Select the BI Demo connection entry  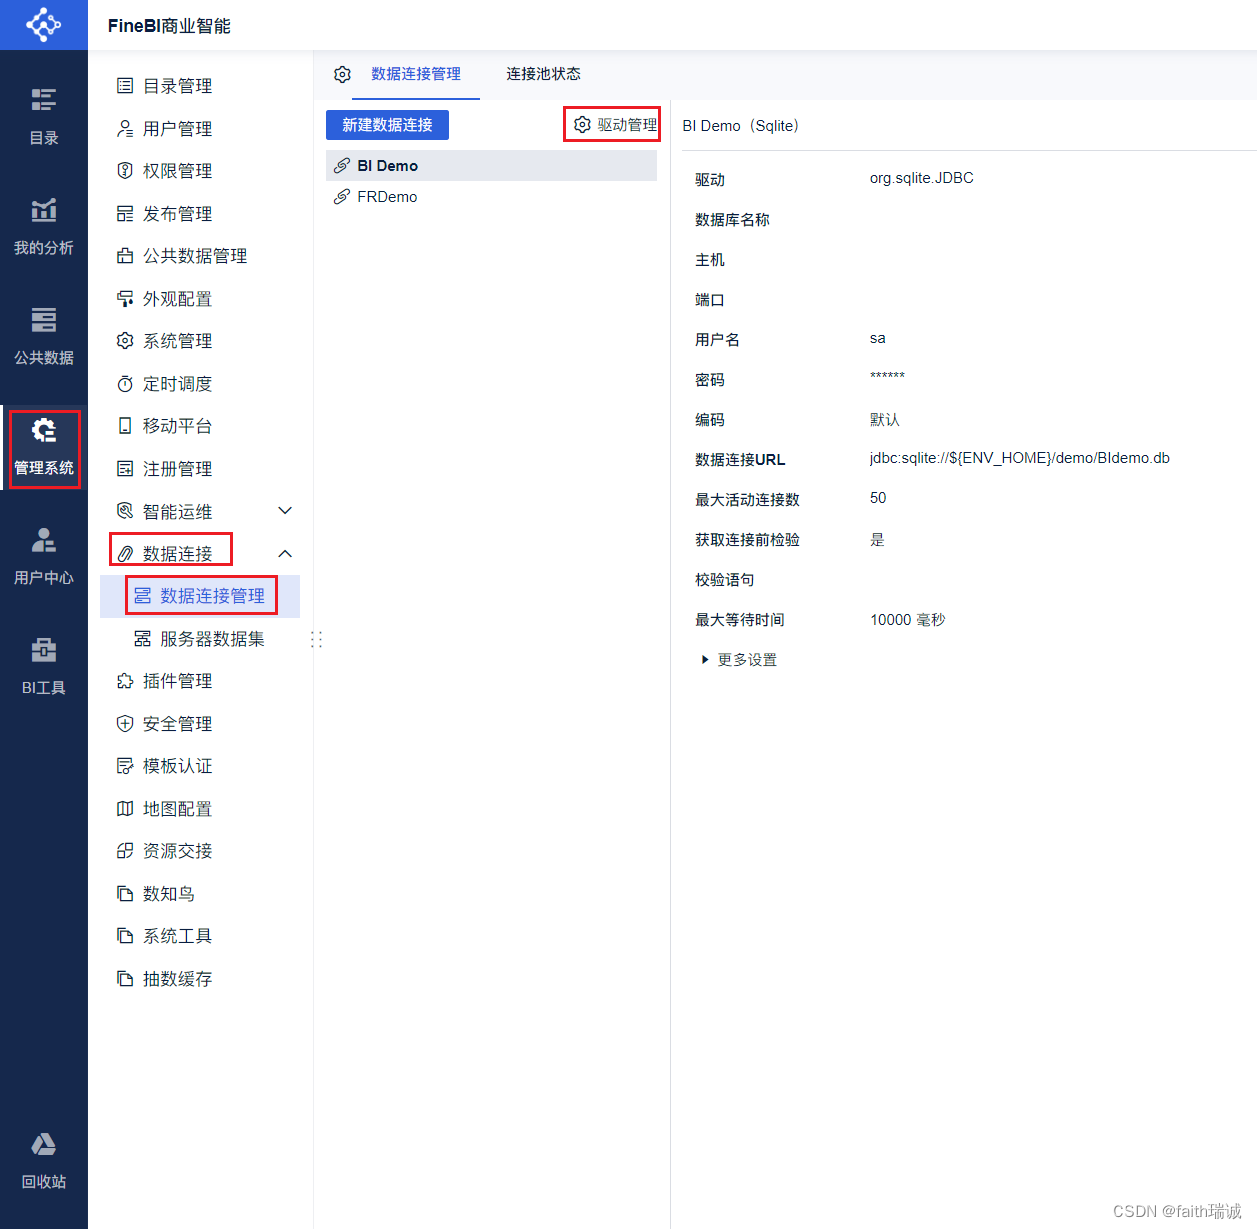point(387,166)
